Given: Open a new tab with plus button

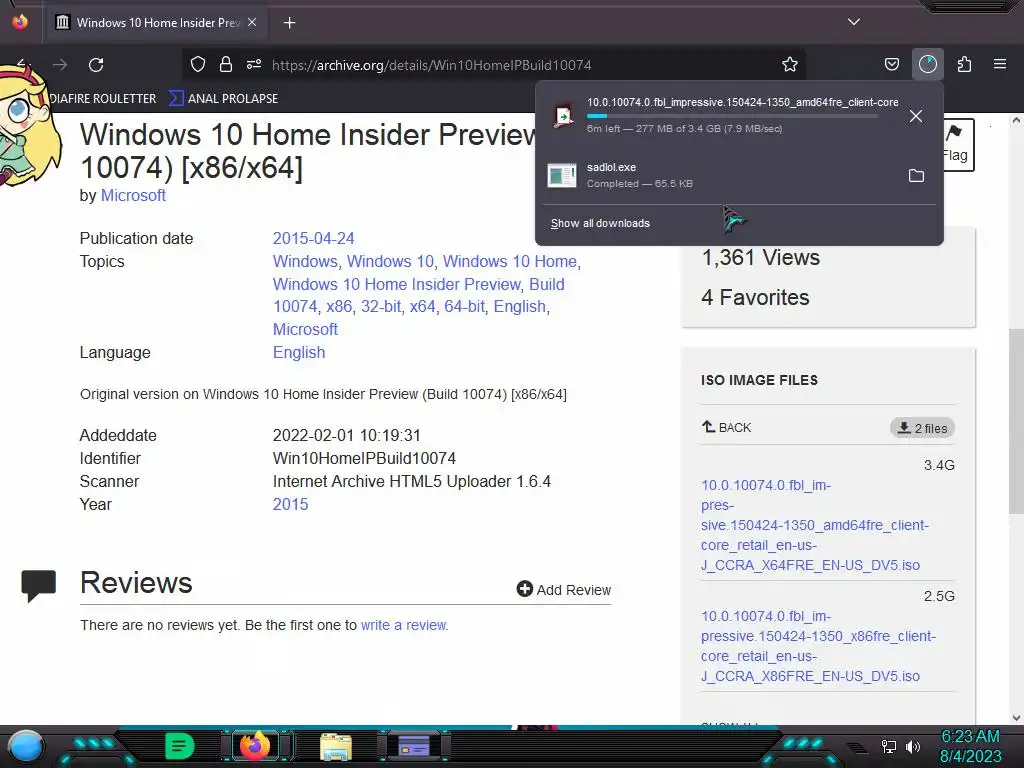Looking at the screenshot, I should [x=289, y=23].
